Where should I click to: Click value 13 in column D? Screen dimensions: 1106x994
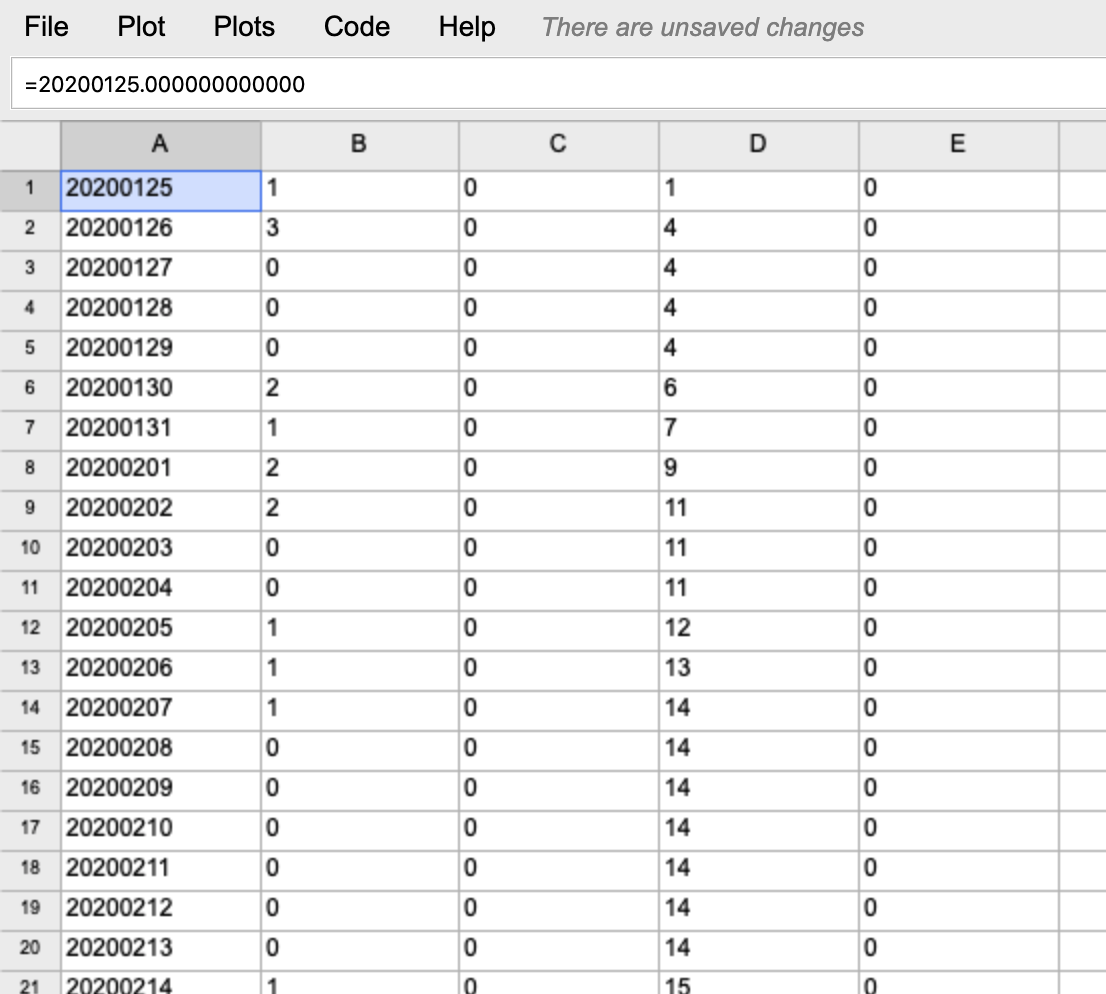[758, 670]
